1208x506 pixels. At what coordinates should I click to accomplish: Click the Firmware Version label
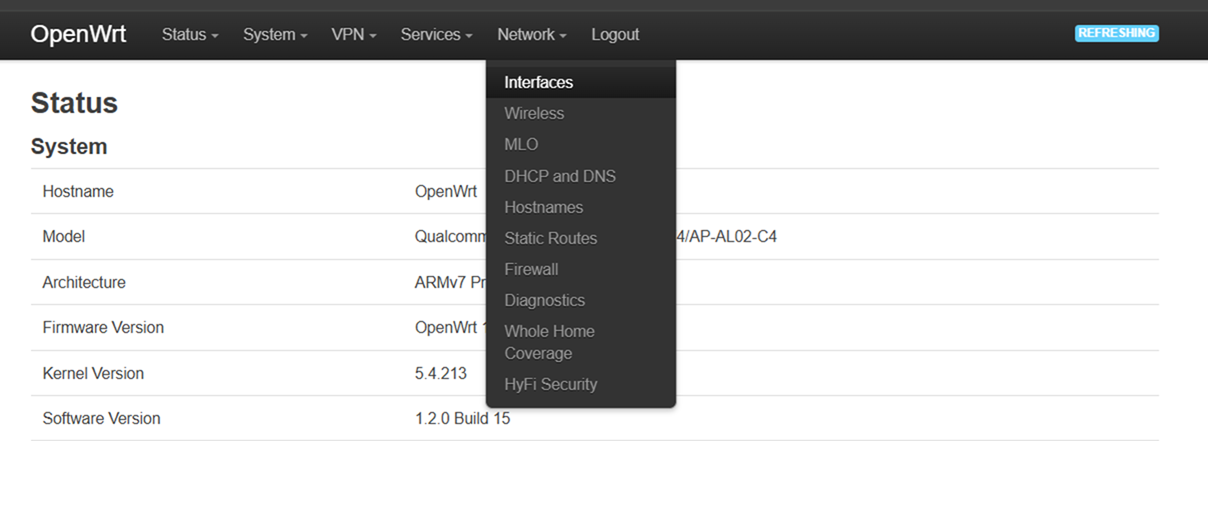point(103,327)
